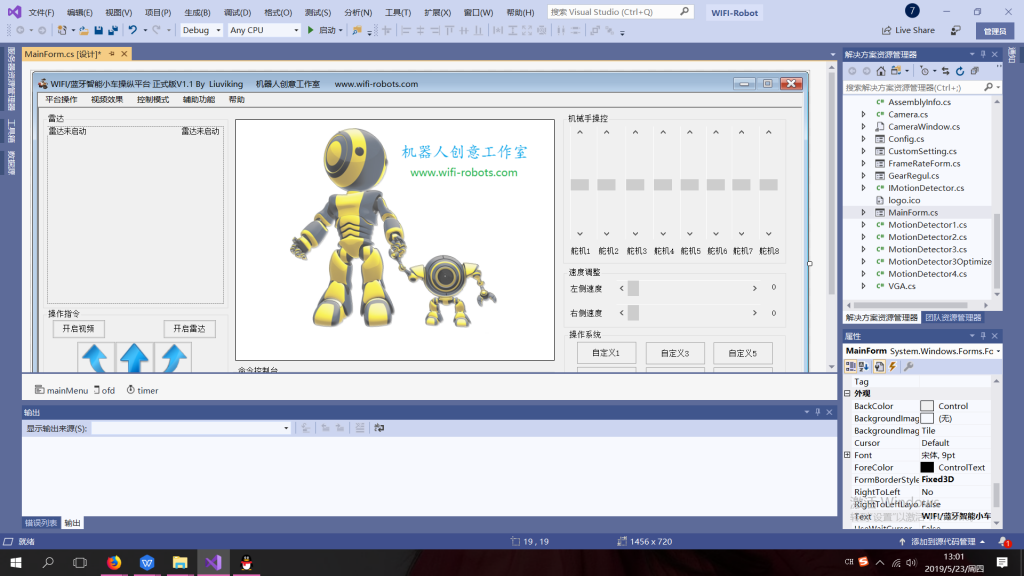Open the 调试(D) menu

tap(237, 12)
